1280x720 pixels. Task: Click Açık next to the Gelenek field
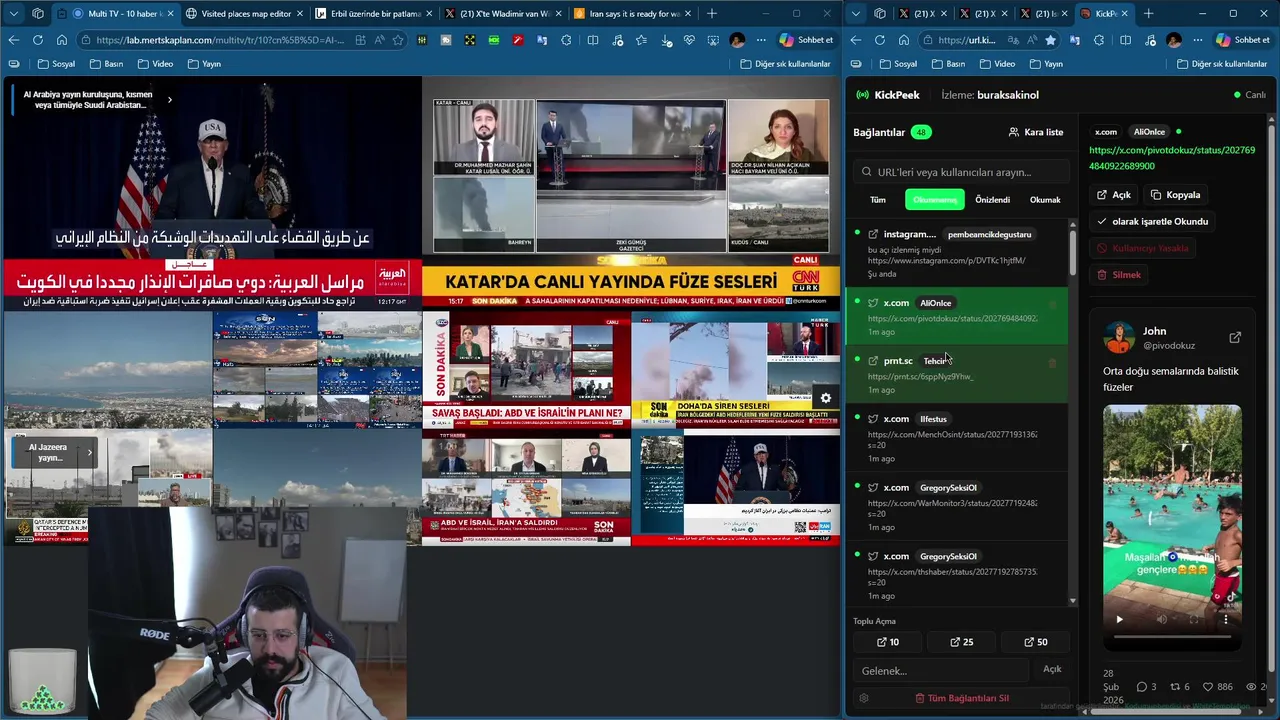1052,669
